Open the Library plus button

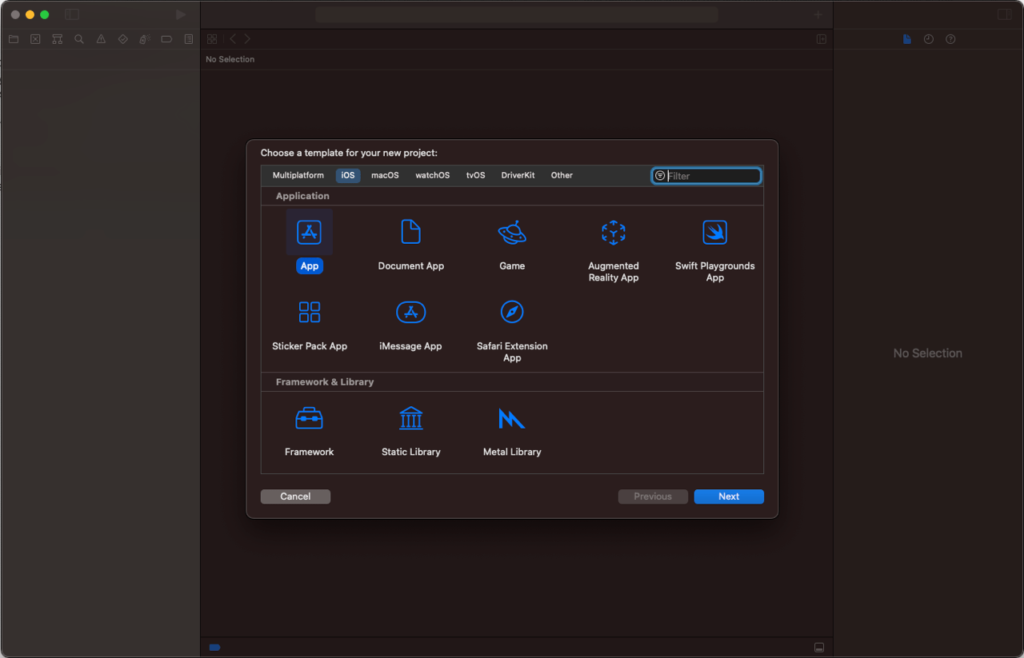[x=818, y=14]
